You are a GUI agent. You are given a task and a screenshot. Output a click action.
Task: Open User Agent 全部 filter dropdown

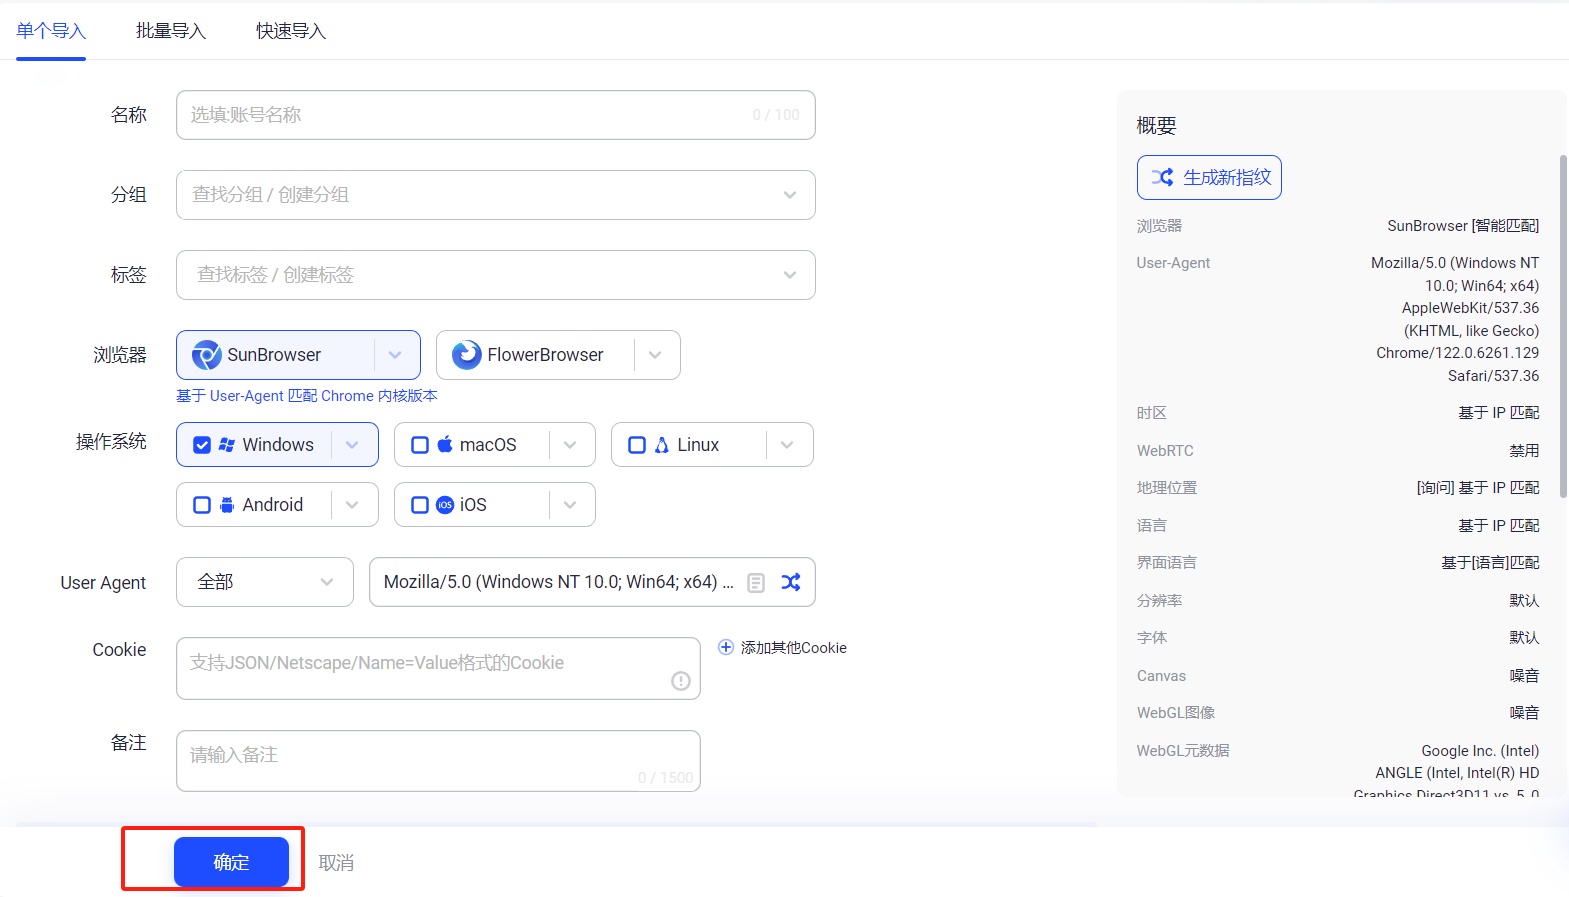click(265, 582)
